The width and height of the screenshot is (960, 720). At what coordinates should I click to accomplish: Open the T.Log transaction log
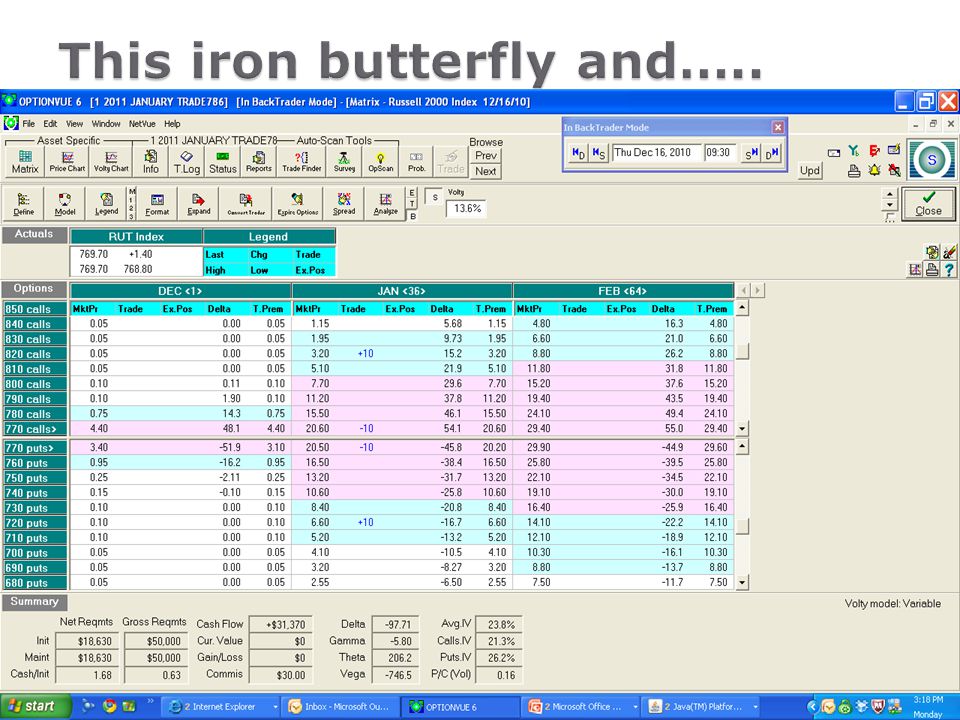[186, 162]
